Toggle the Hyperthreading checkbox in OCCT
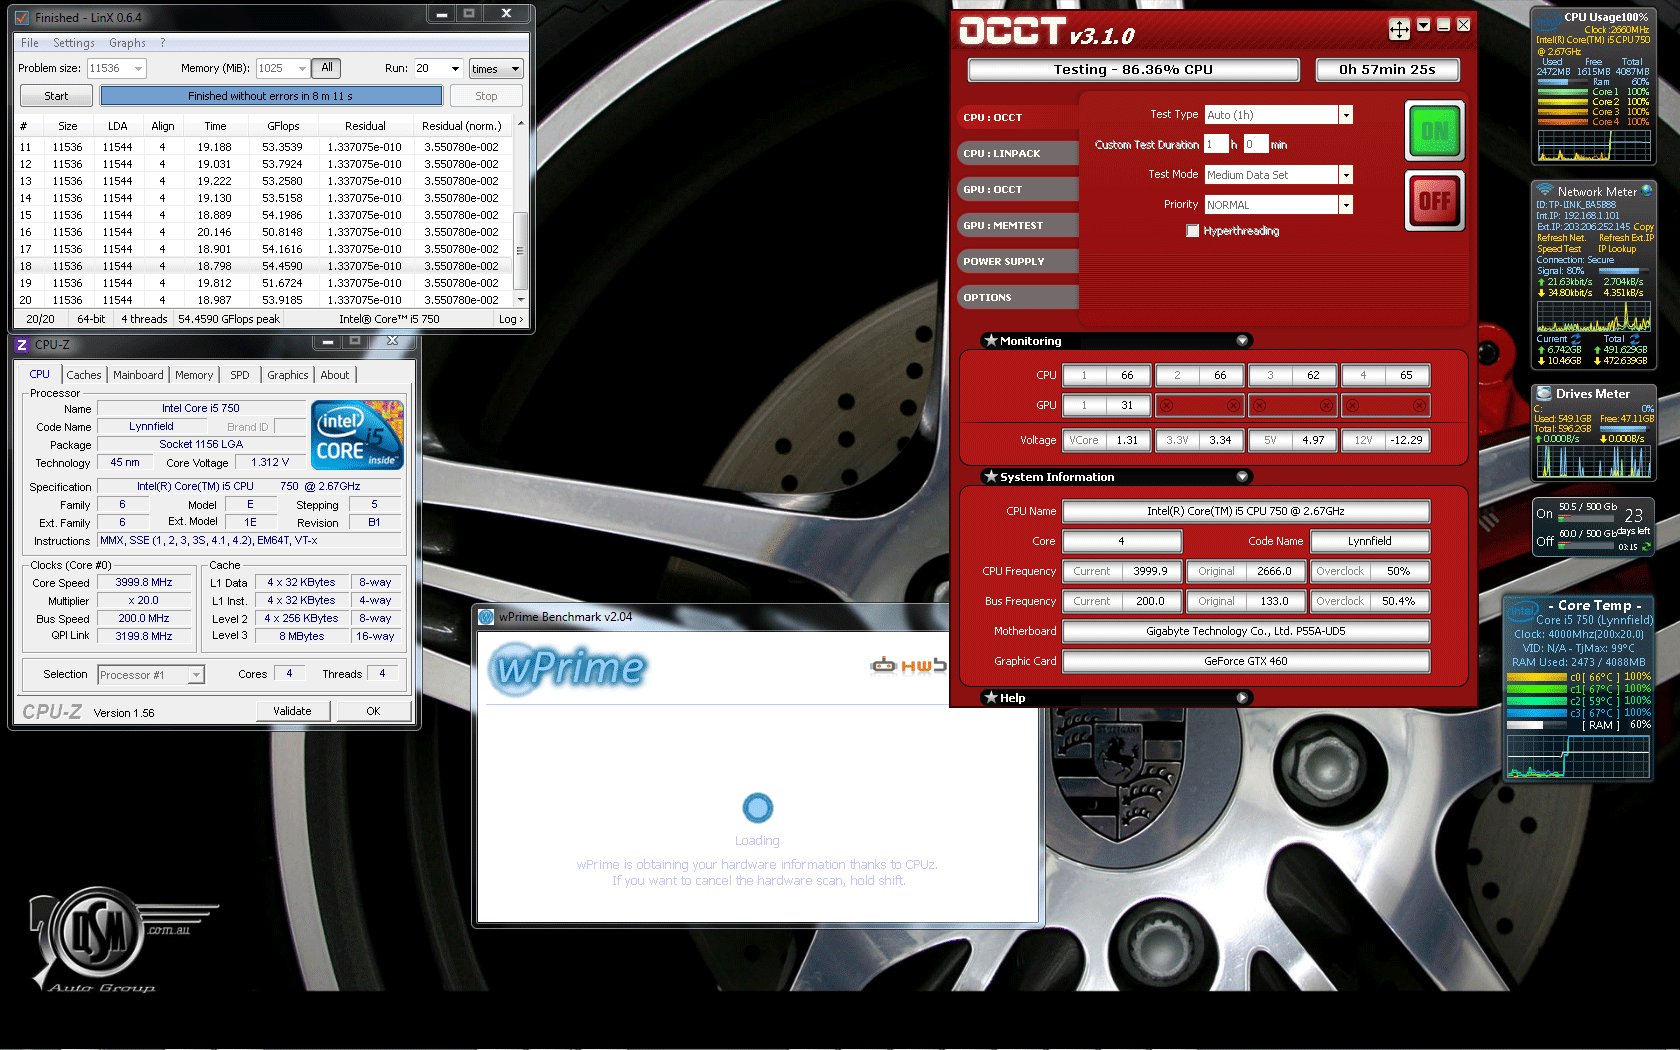1680x1050 pixels. point(1192,231)
